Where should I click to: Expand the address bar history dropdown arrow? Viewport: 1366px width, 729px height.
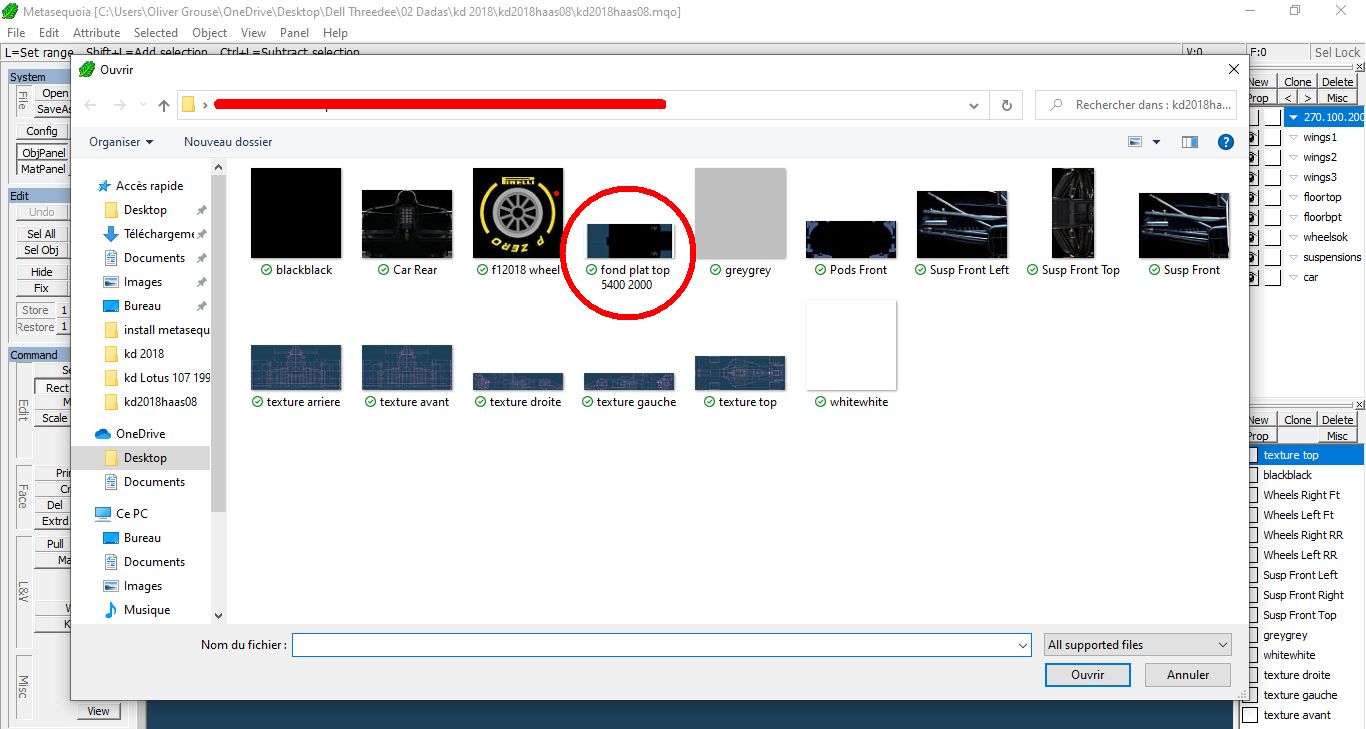pyautogui.click(x=974, y=105)
